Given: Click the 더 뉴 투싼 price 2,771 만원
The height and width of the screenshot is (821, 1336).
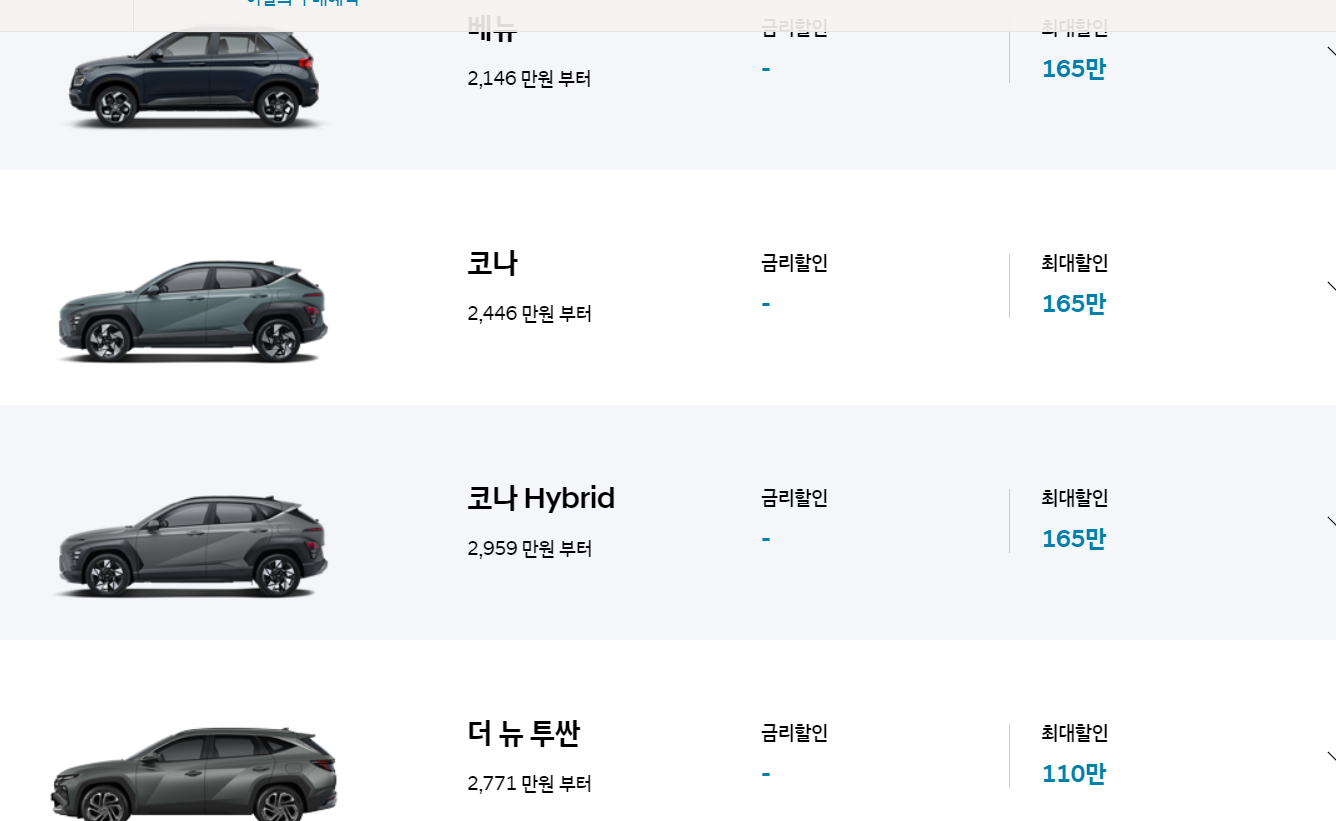Looking at the screenshot, I should 528,783.
